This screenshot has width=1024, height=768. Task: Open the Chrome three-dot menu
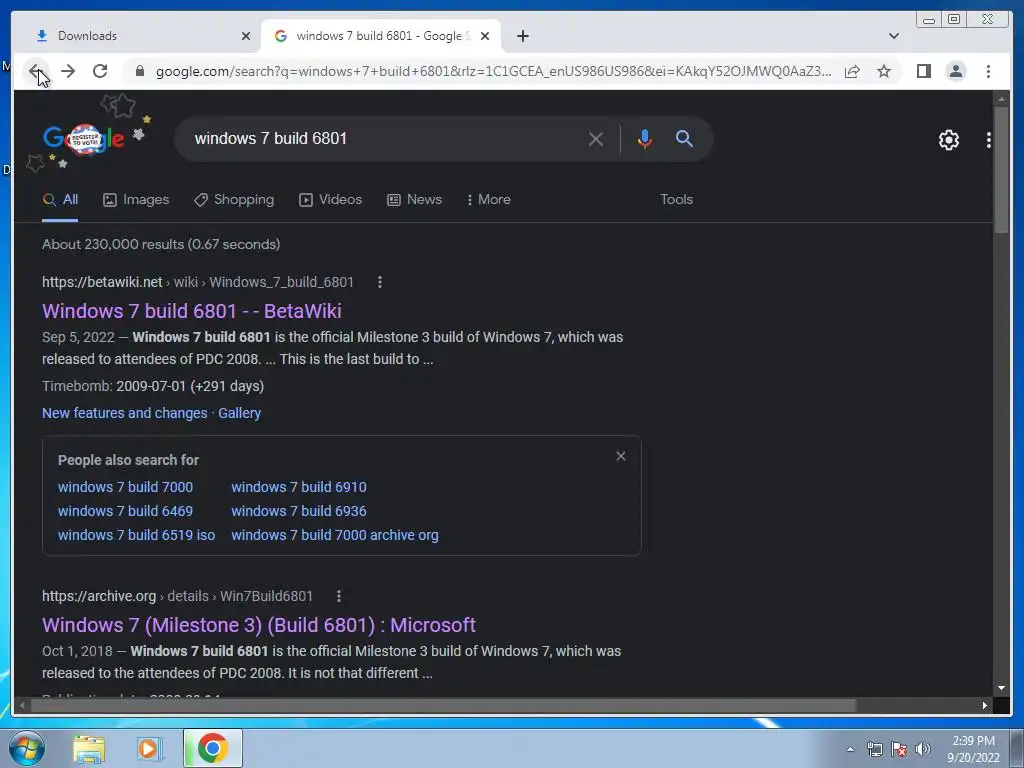click(x=988, y=71)
